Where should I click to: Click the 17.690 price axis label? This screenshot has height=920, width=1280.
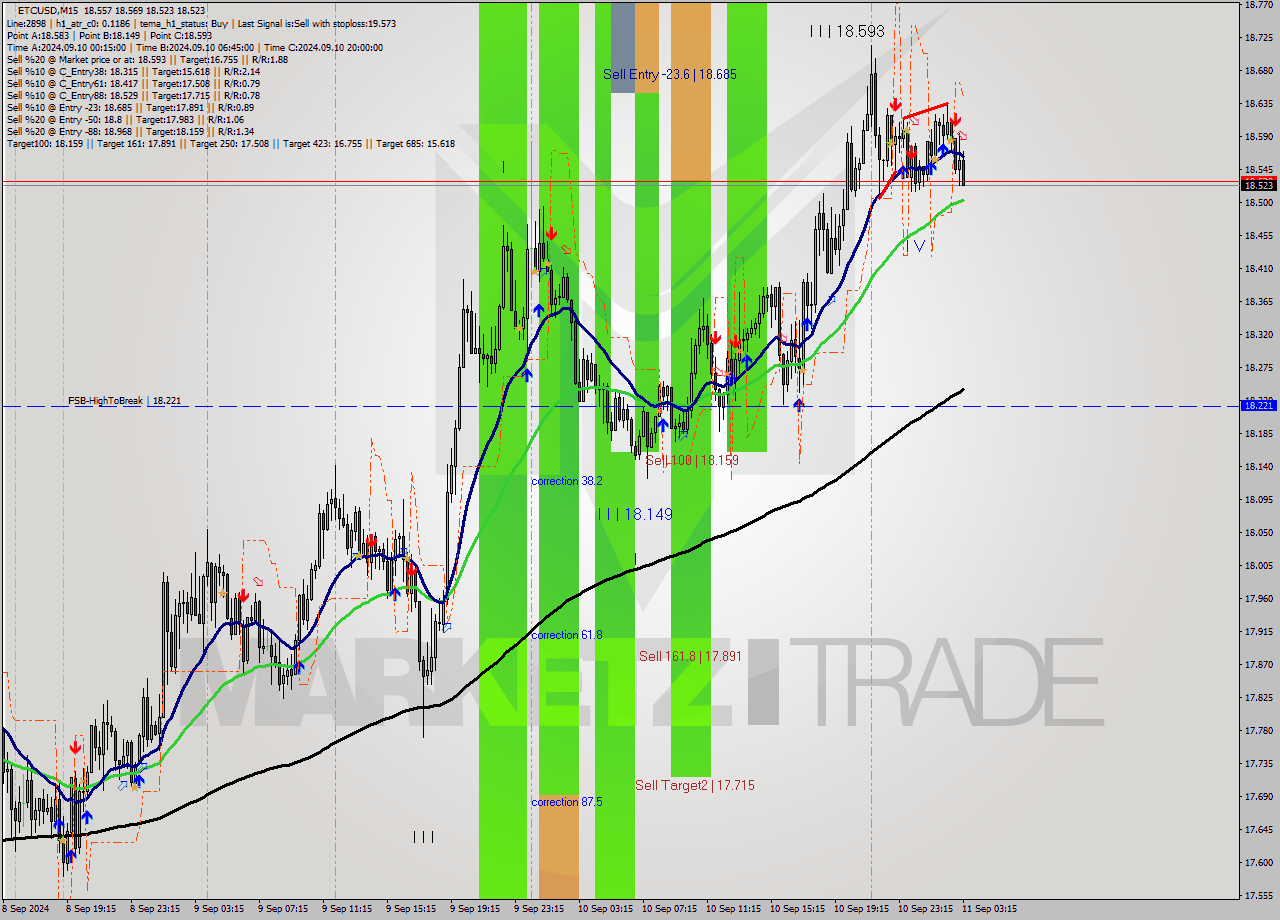point(1258,797)
